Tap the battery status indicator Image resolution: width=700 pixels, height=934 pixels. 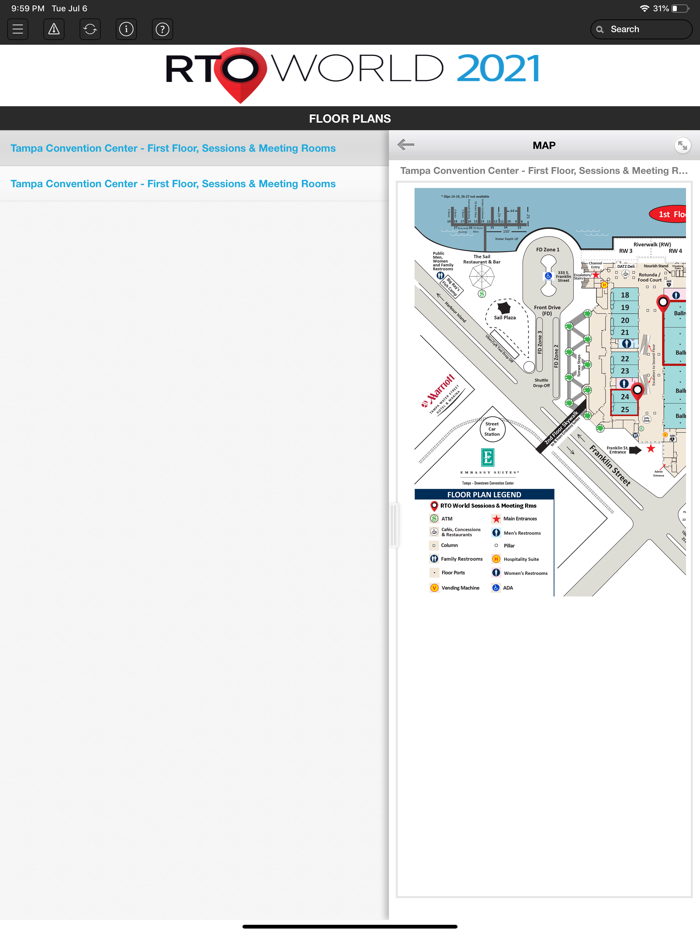680,8
